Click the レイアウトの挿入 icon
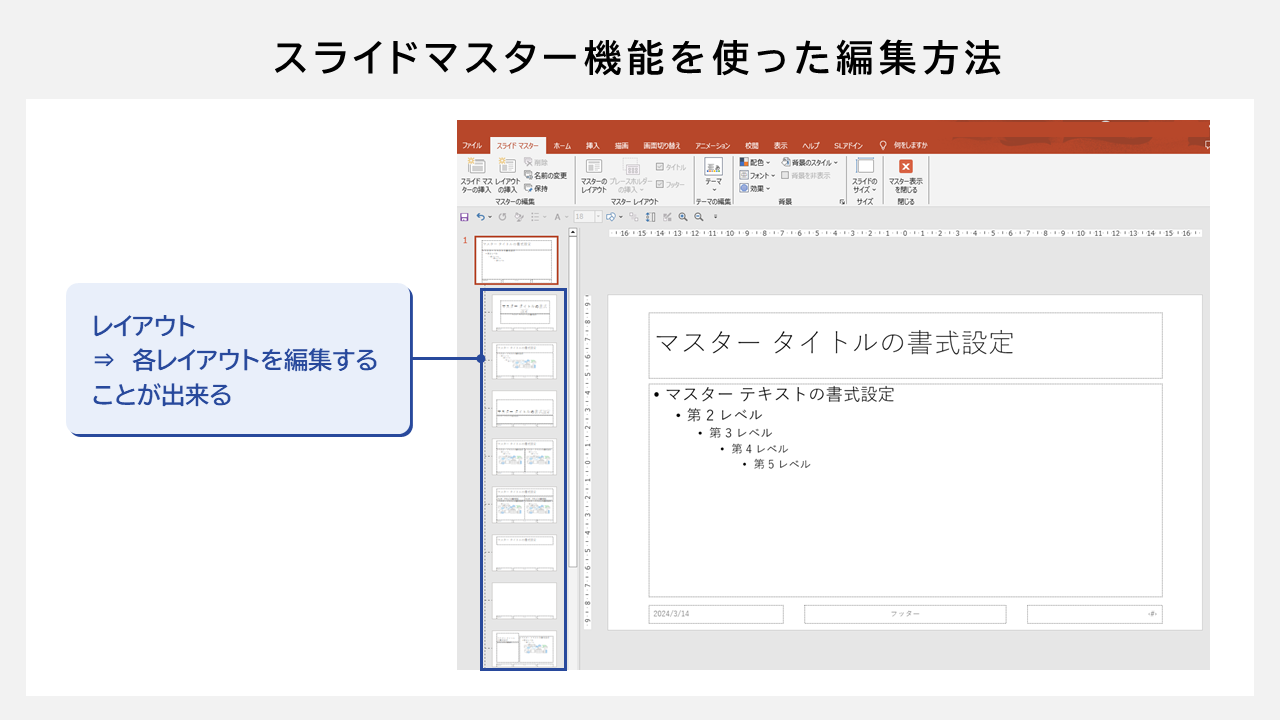The image size is (1280, 720). [508, 166]
